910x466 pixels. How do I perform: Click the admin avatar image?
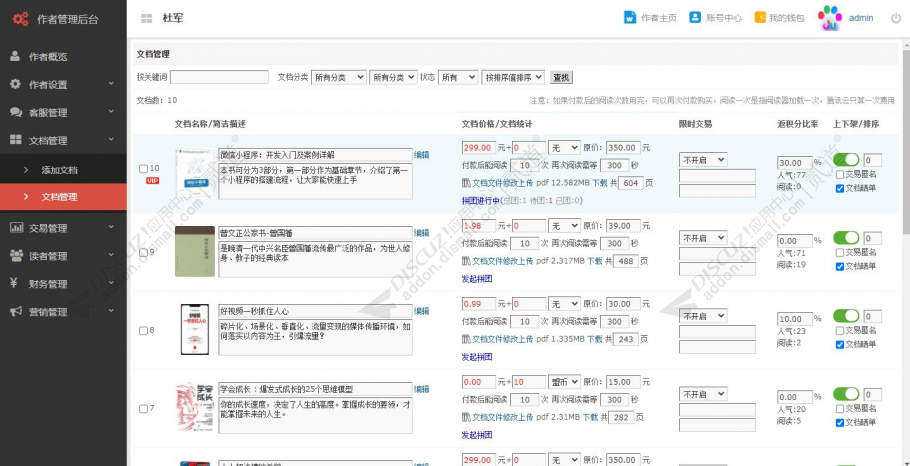pyautogui.click(x=829, y=18)
